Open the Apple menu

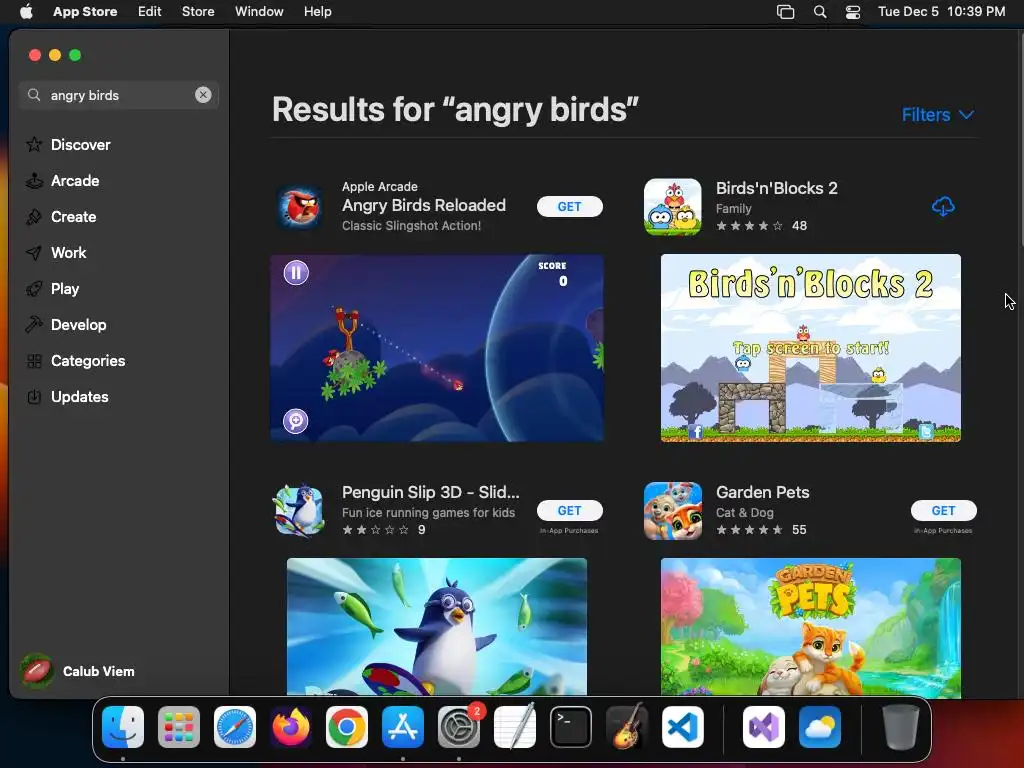pos(26,11)
